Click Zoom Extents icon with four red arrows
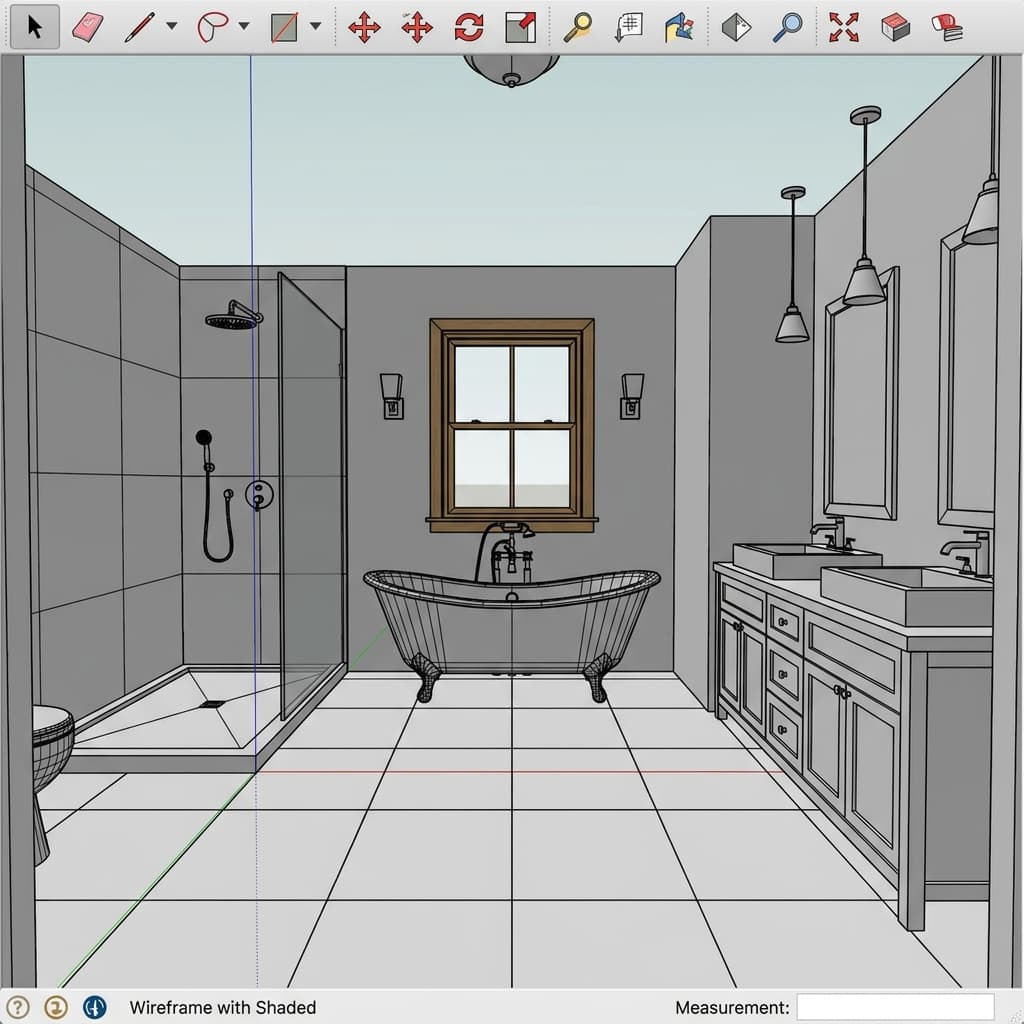 coord(843,27)
